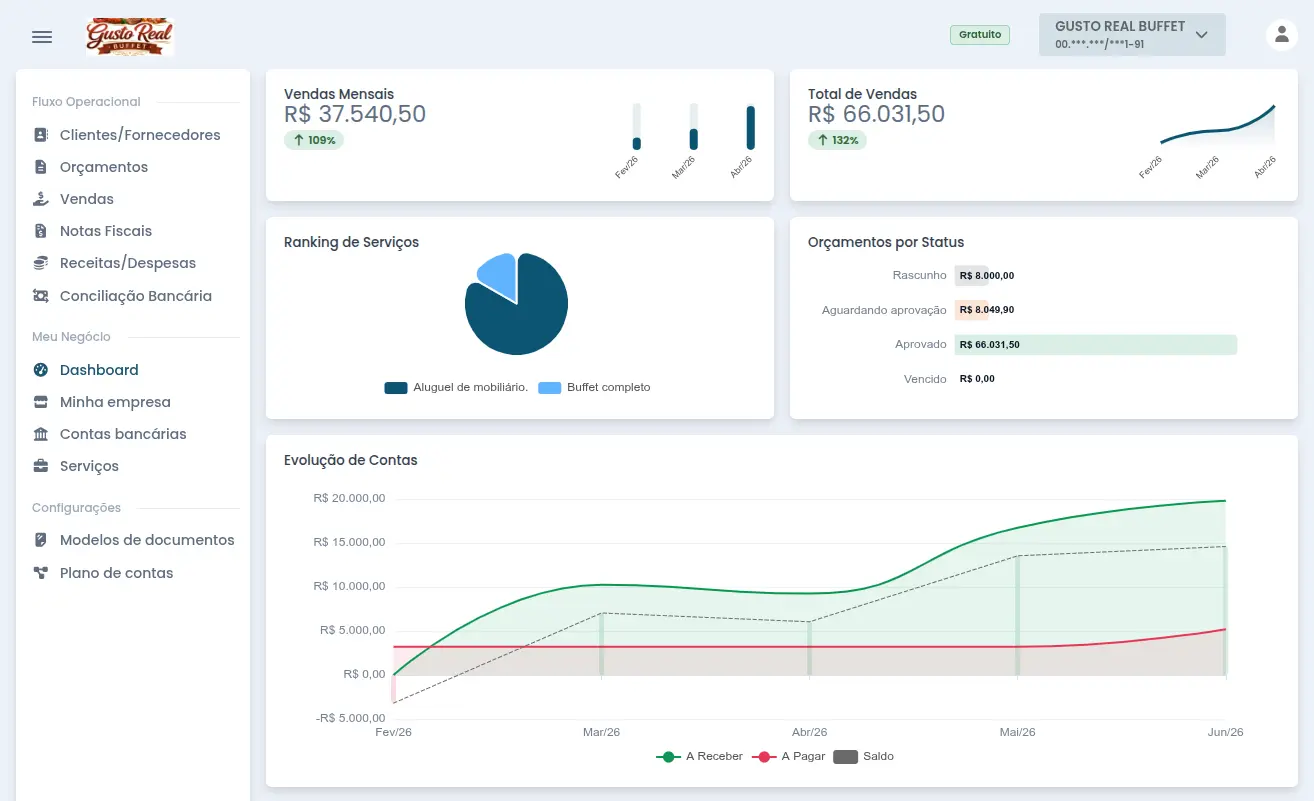The width and height of the screenshot is (1314, 801).
Task: Click the Orçamentos document icon
Action: (x=41, y=167)
